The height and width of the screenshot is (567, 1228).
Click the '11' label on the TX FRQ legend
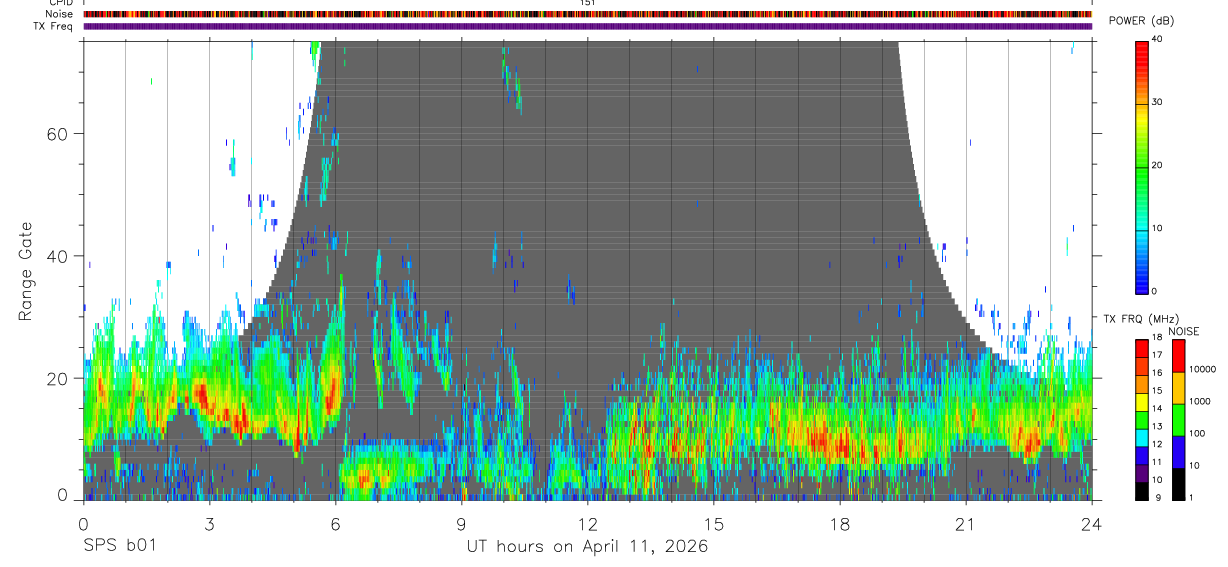pyautogui.click(x=1157, y=462)
